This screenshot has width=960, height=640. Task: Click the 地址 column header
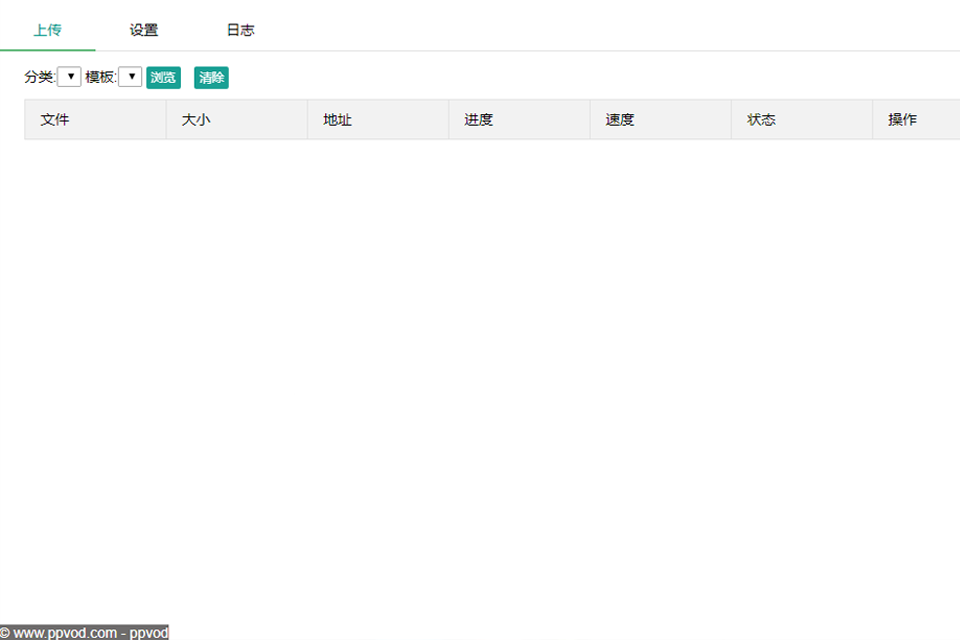click(x=378, y=119)
